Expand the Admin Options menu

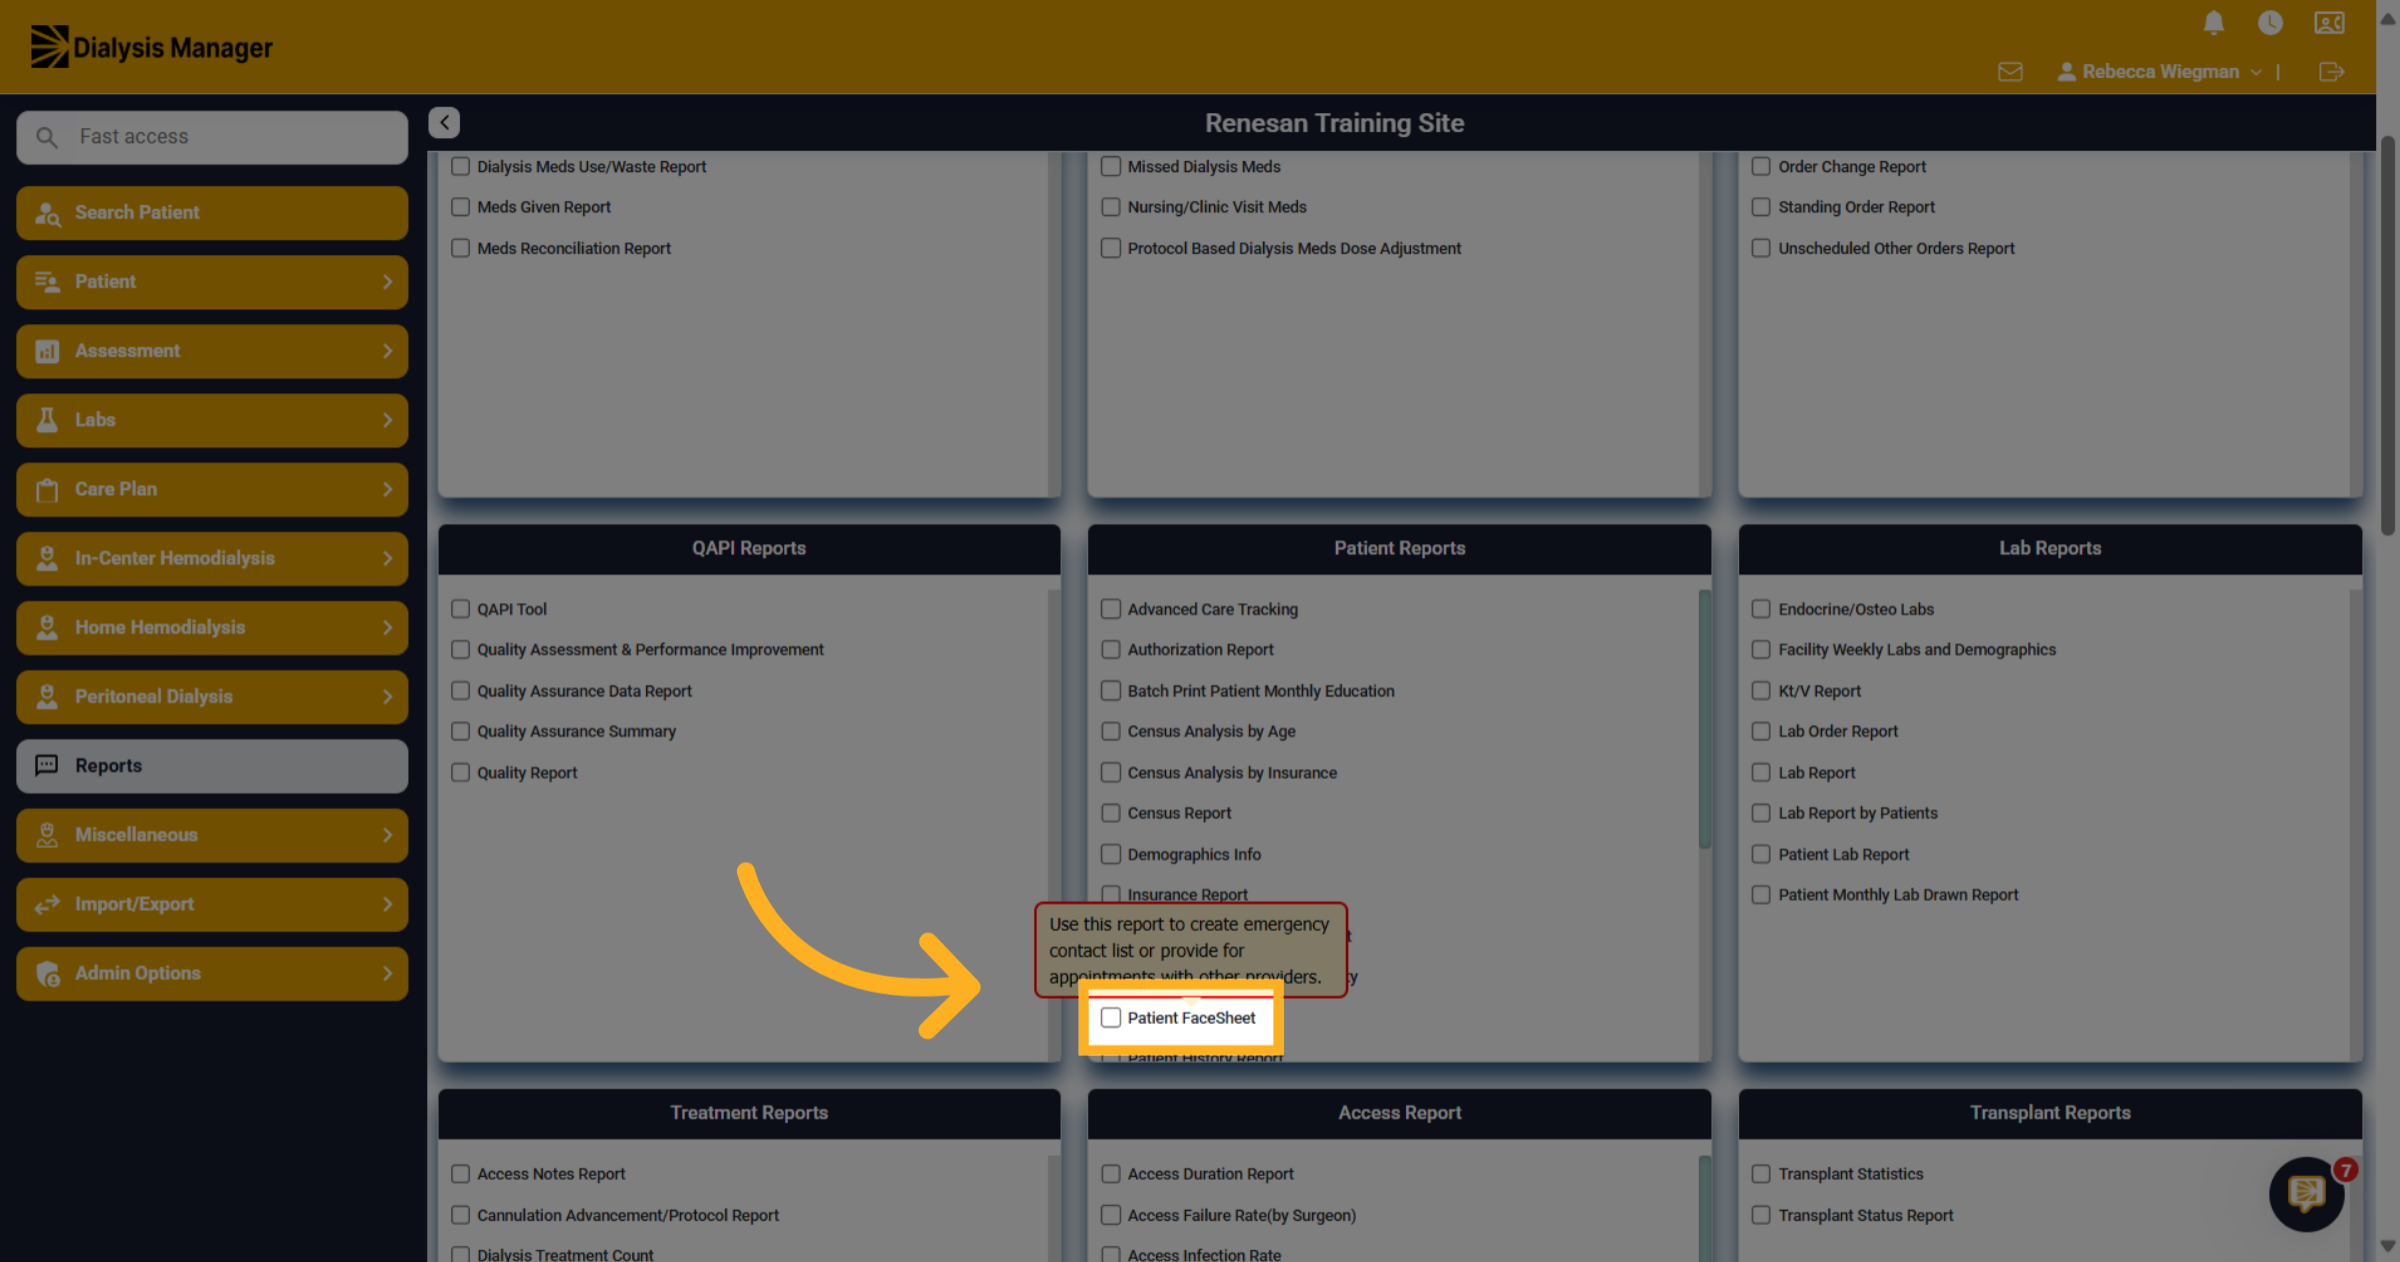click(212, 973)
